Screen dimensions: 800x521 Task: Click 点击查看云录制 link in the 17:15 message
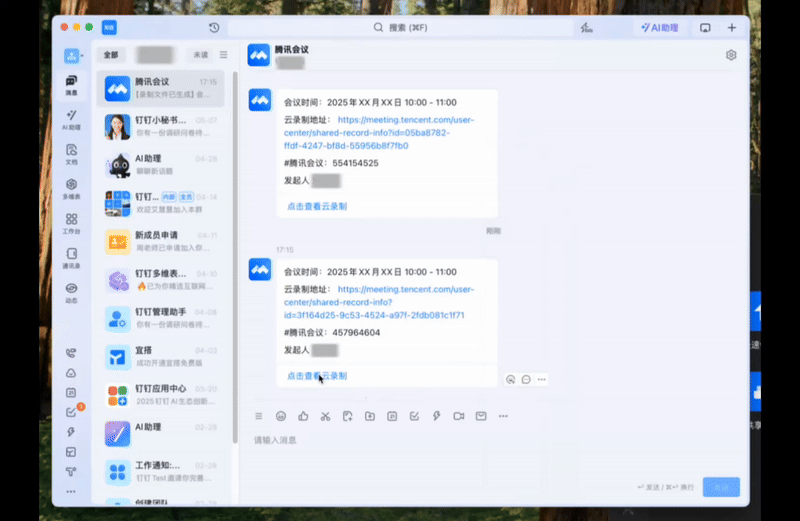(x=317, y=376)
